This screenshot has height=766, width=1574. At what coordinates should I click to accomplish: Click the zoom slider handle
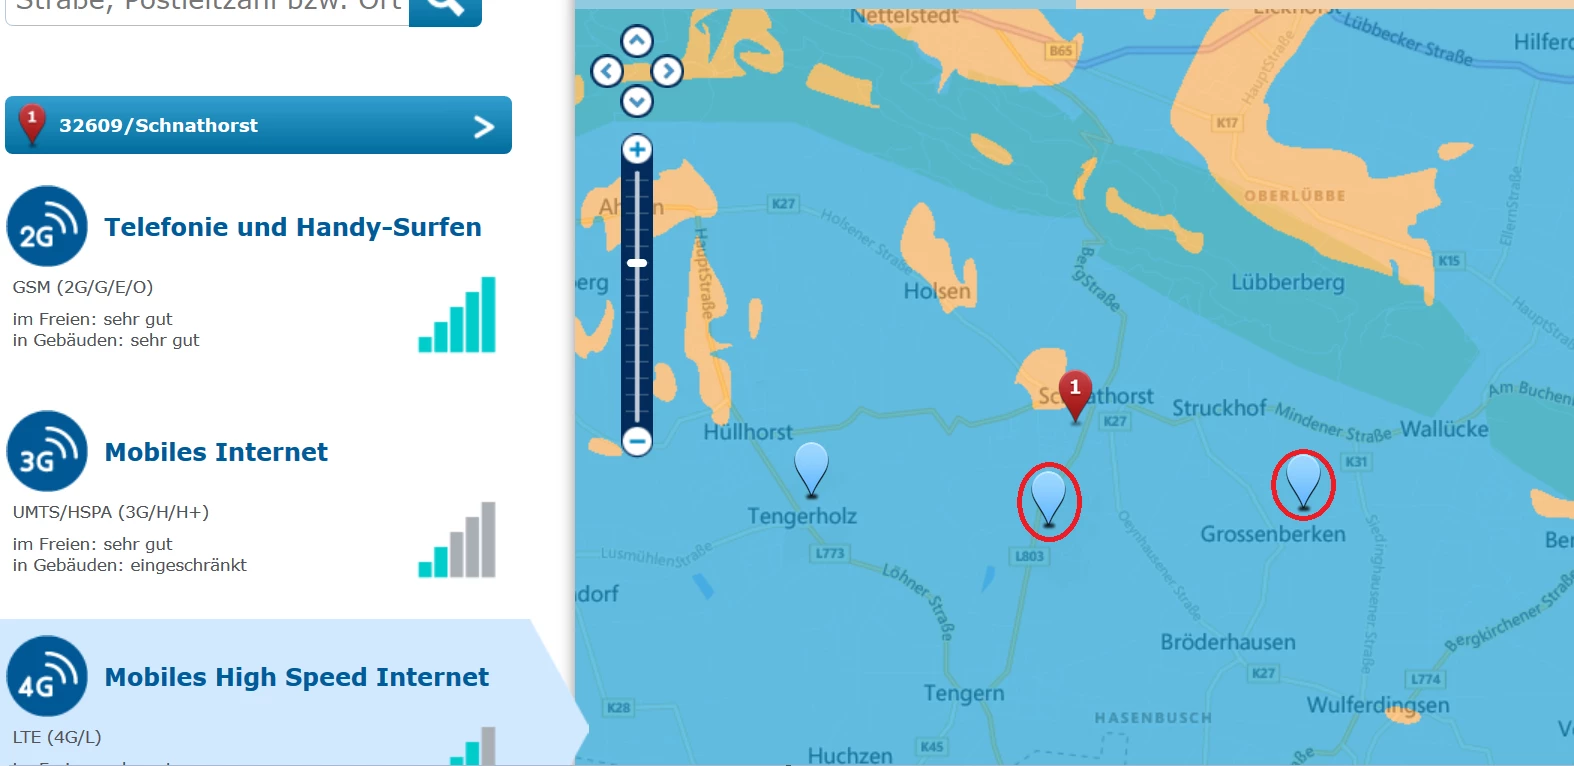(x=637, y=263)
